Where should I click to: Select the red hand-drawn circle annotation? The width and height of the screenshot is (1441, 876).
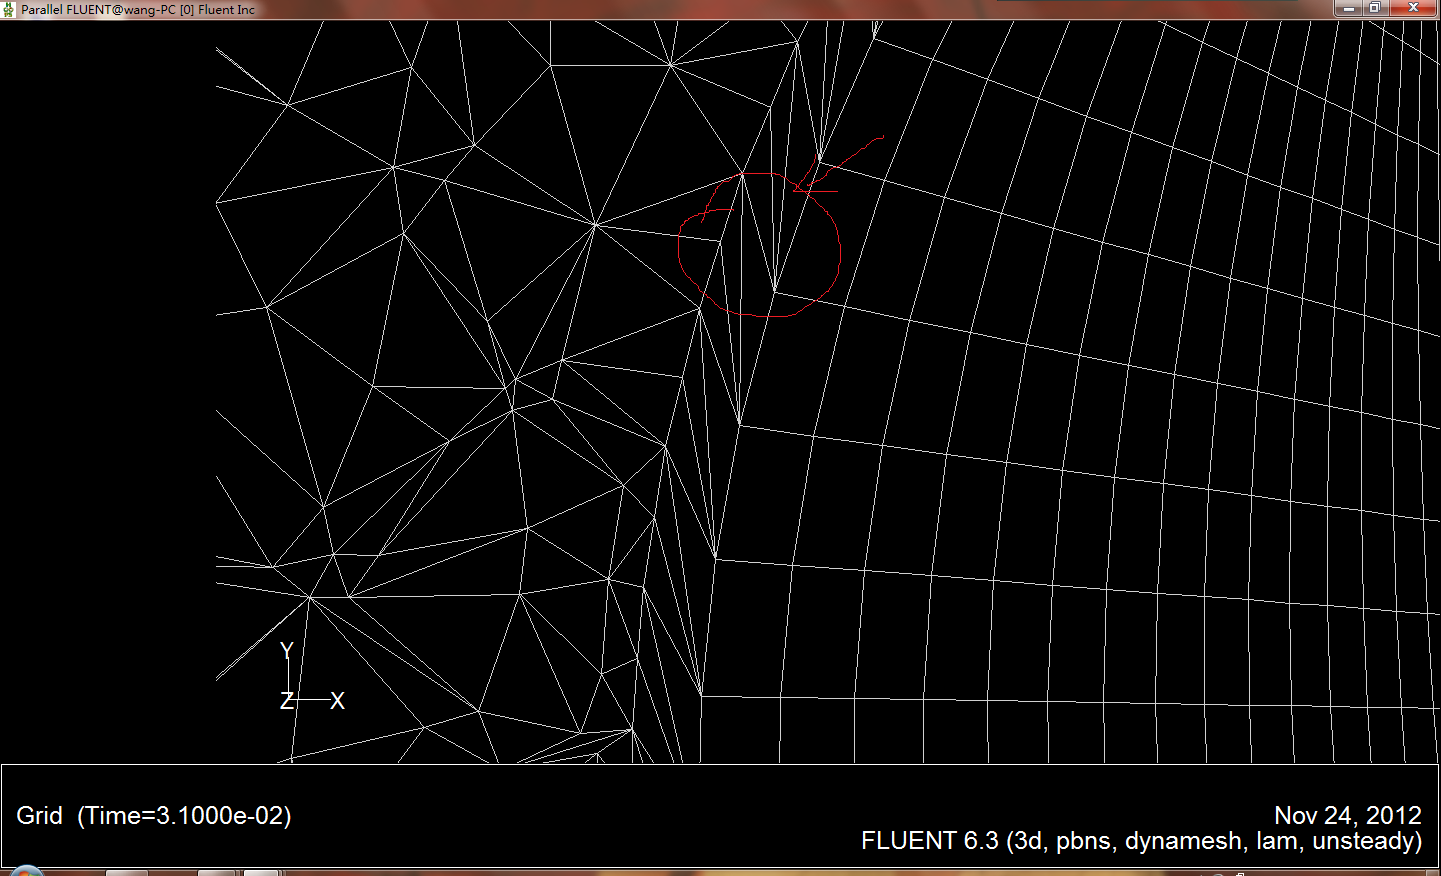[839, 250]
